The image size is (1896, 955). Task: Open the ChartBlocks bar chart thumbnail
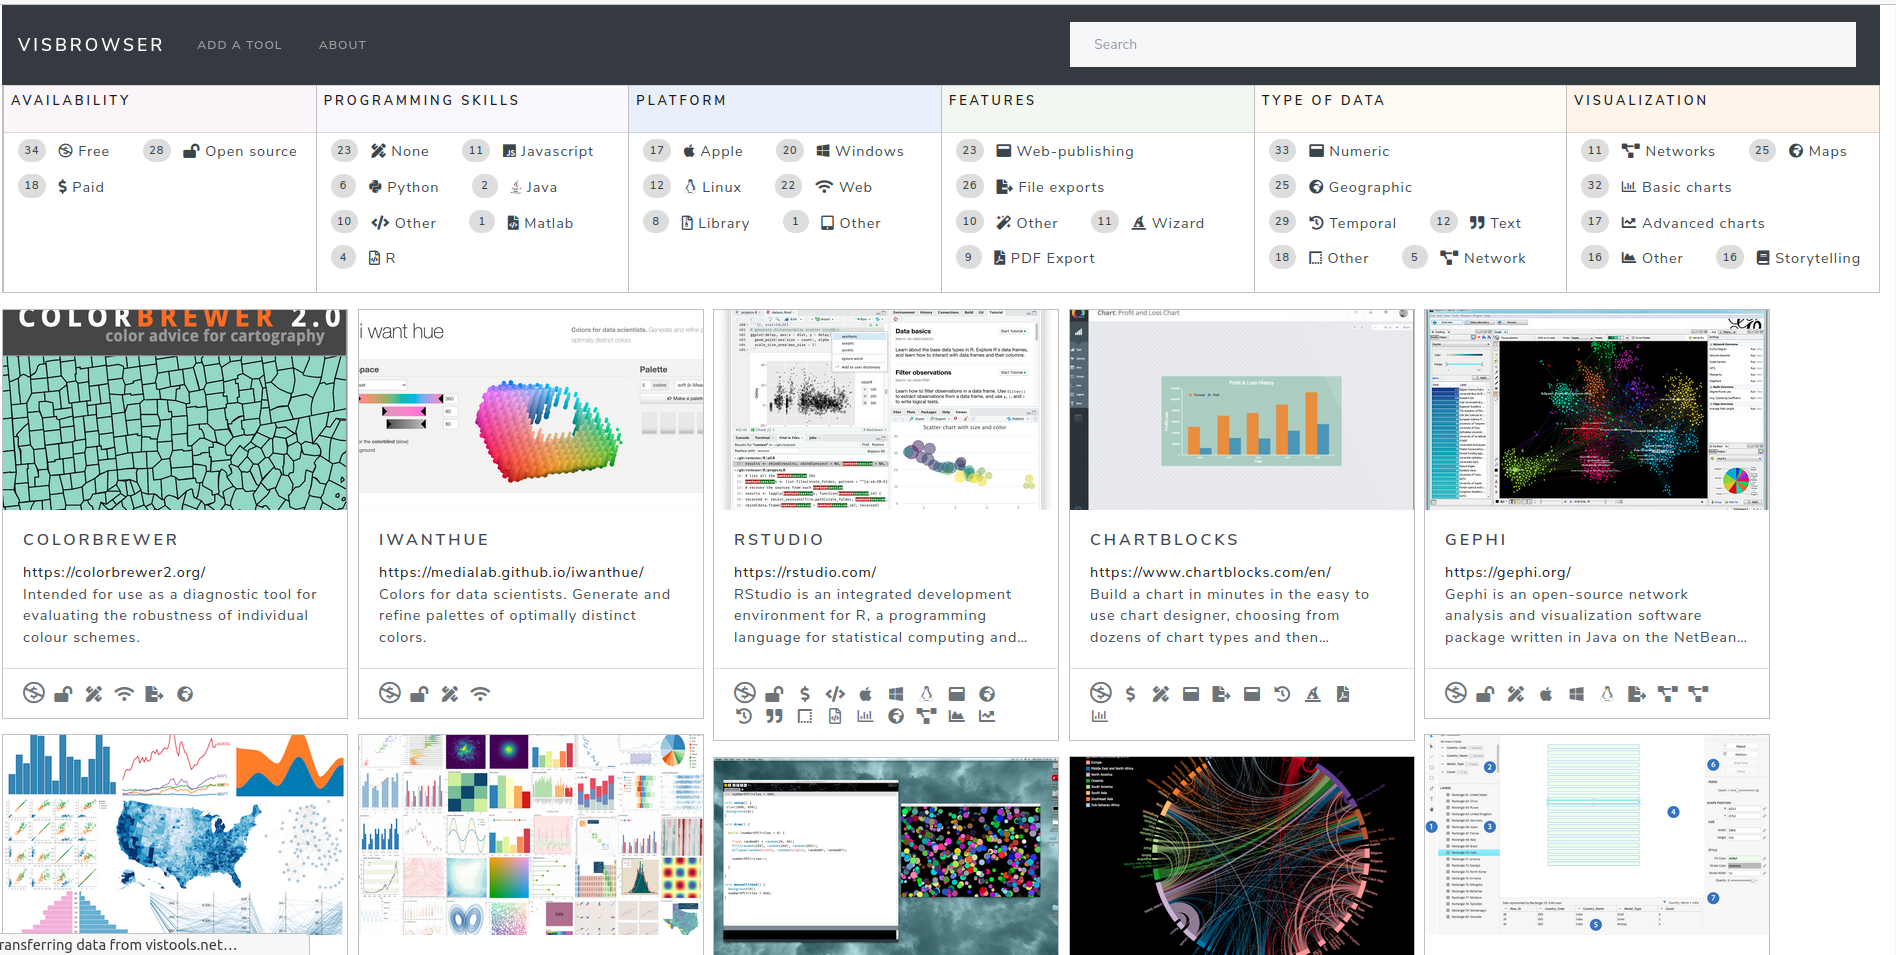[1242, 410]
